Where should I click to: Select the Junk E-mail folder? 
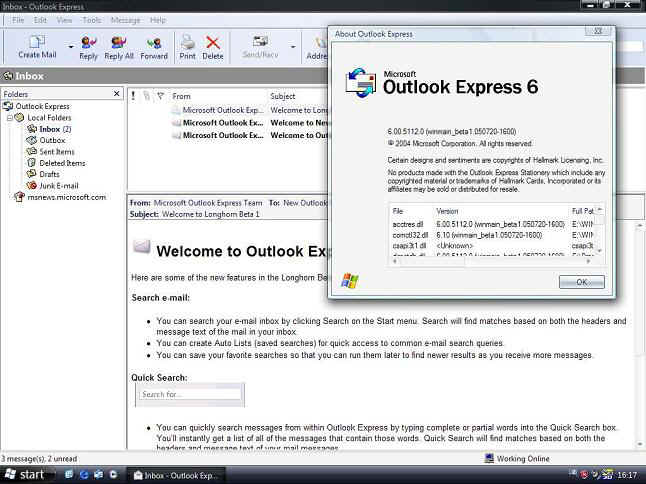click(58, 185)
